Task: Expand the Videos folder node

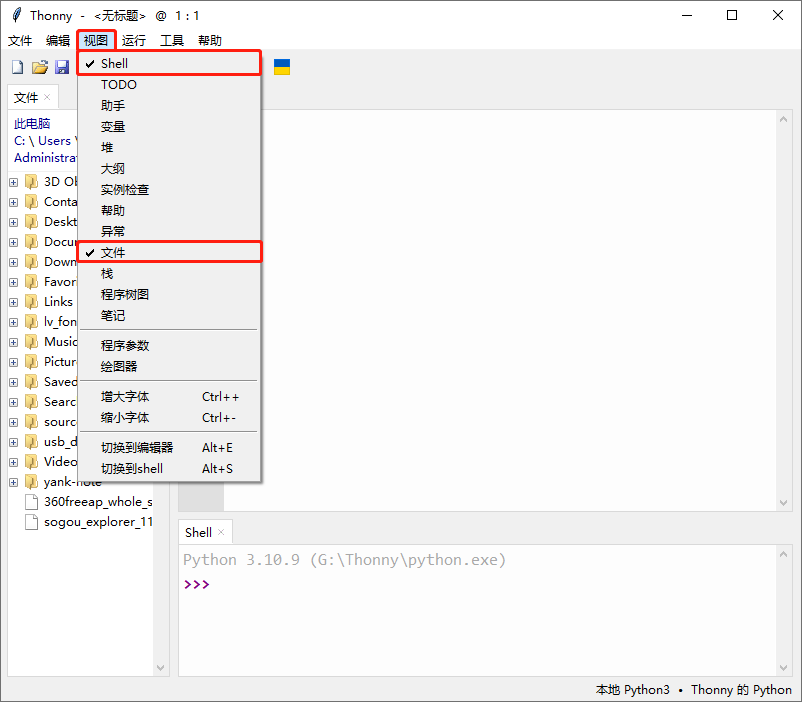Action: tap(14, 462)
